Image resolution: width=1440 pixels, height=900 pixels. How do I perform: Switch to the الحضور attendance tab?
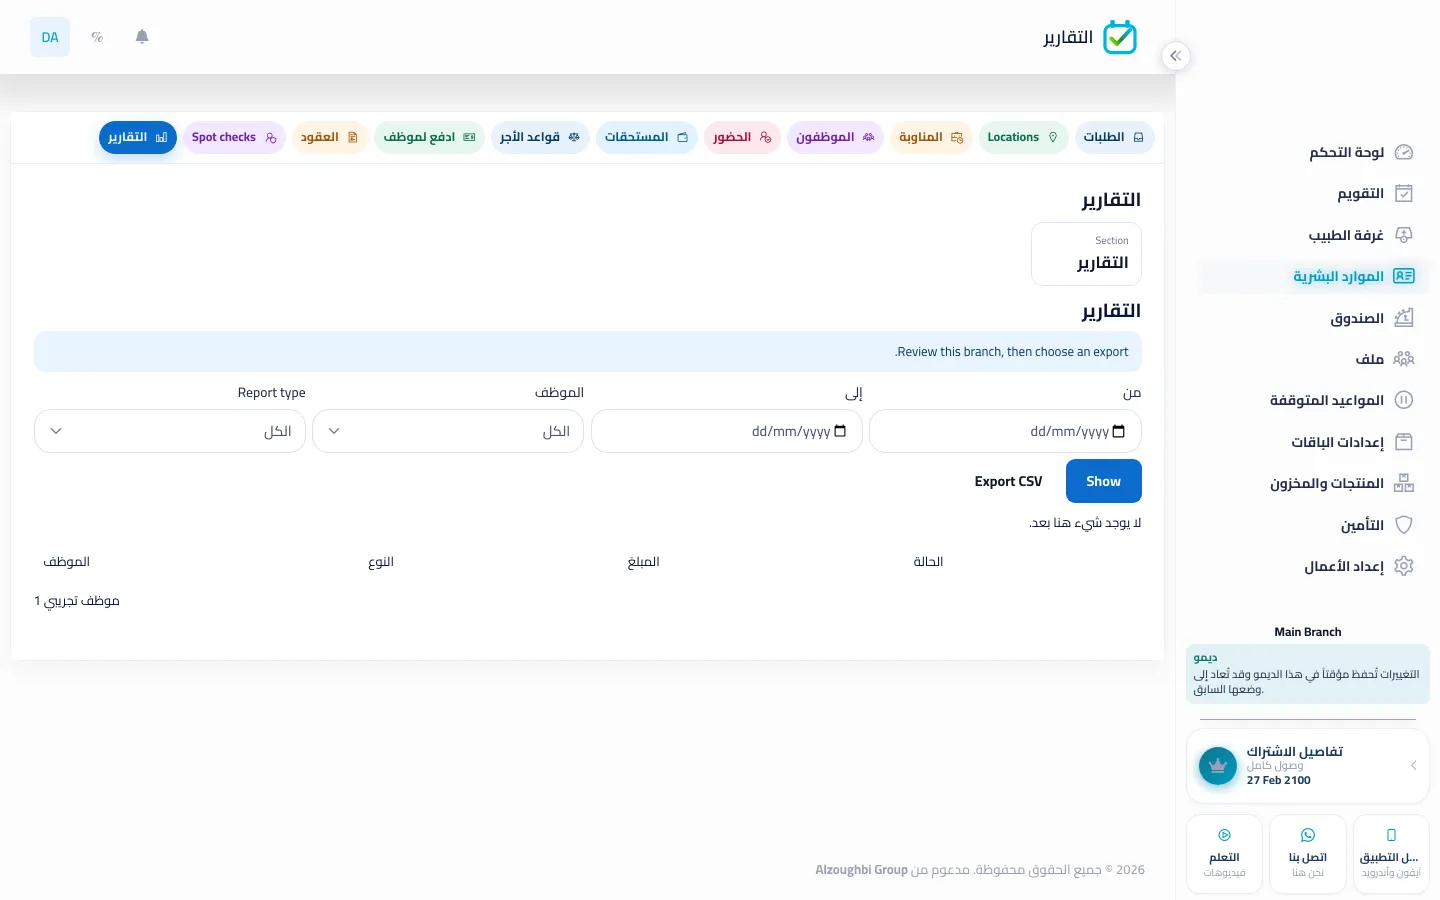[x=742, y=137]
